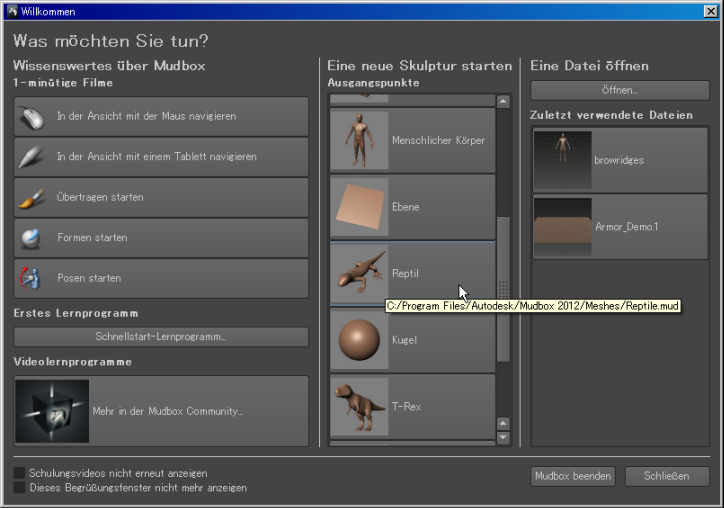The width and height of the screenshot is (724, 508).
Task: Open the 'Übertragen starten' movie
Action: click(x=161, y=198)
